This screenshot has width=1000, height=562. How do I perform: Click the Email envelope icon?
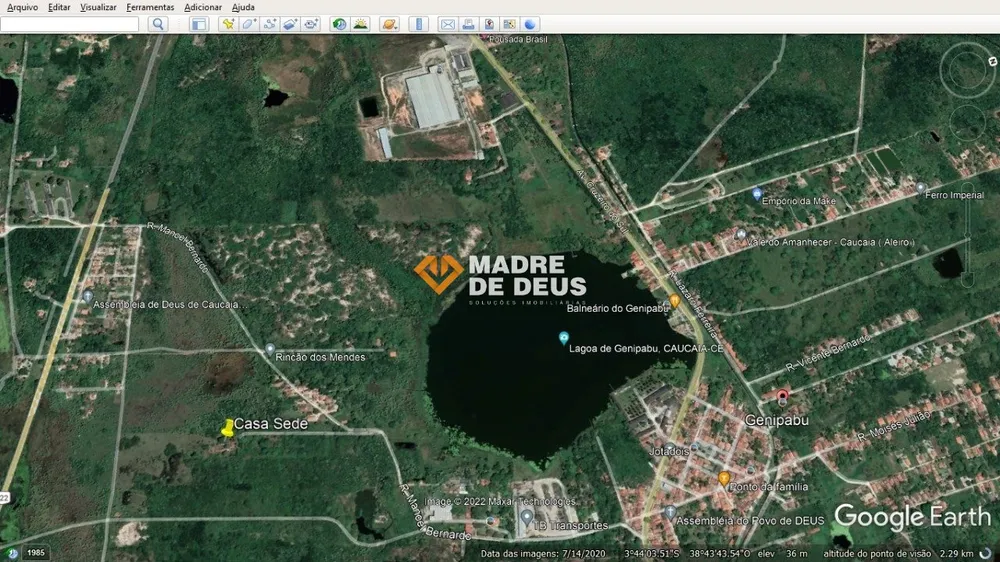(x=448, y=24)
